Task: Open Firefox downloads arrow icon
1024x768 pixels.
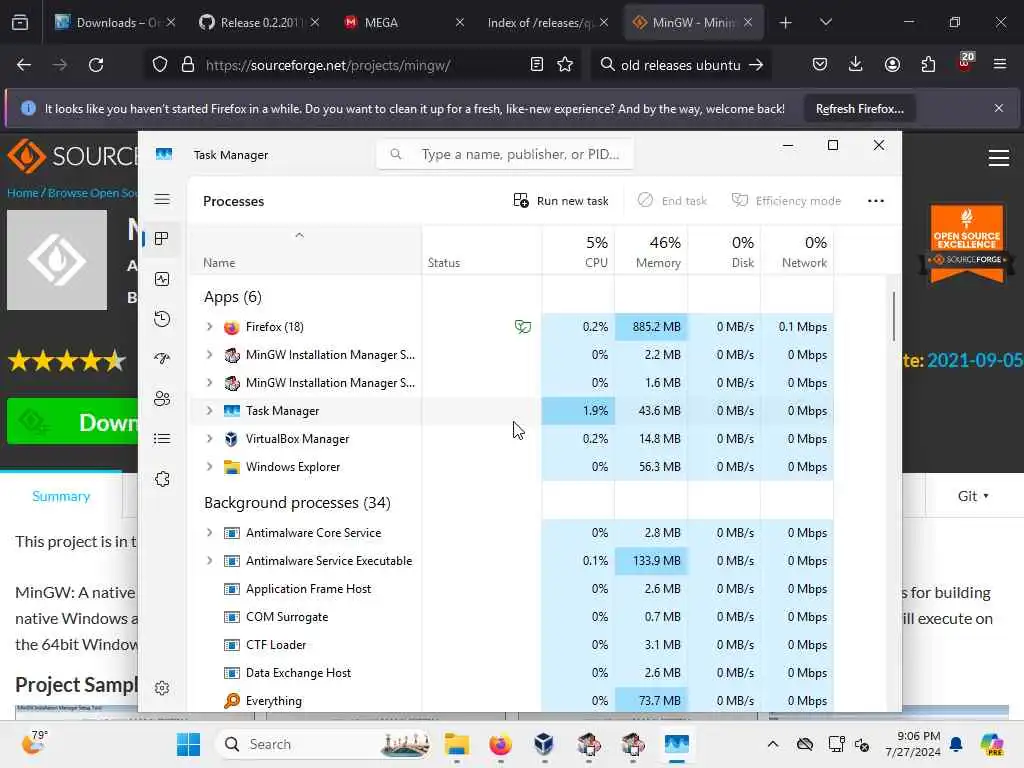Action: pos(856,64)
